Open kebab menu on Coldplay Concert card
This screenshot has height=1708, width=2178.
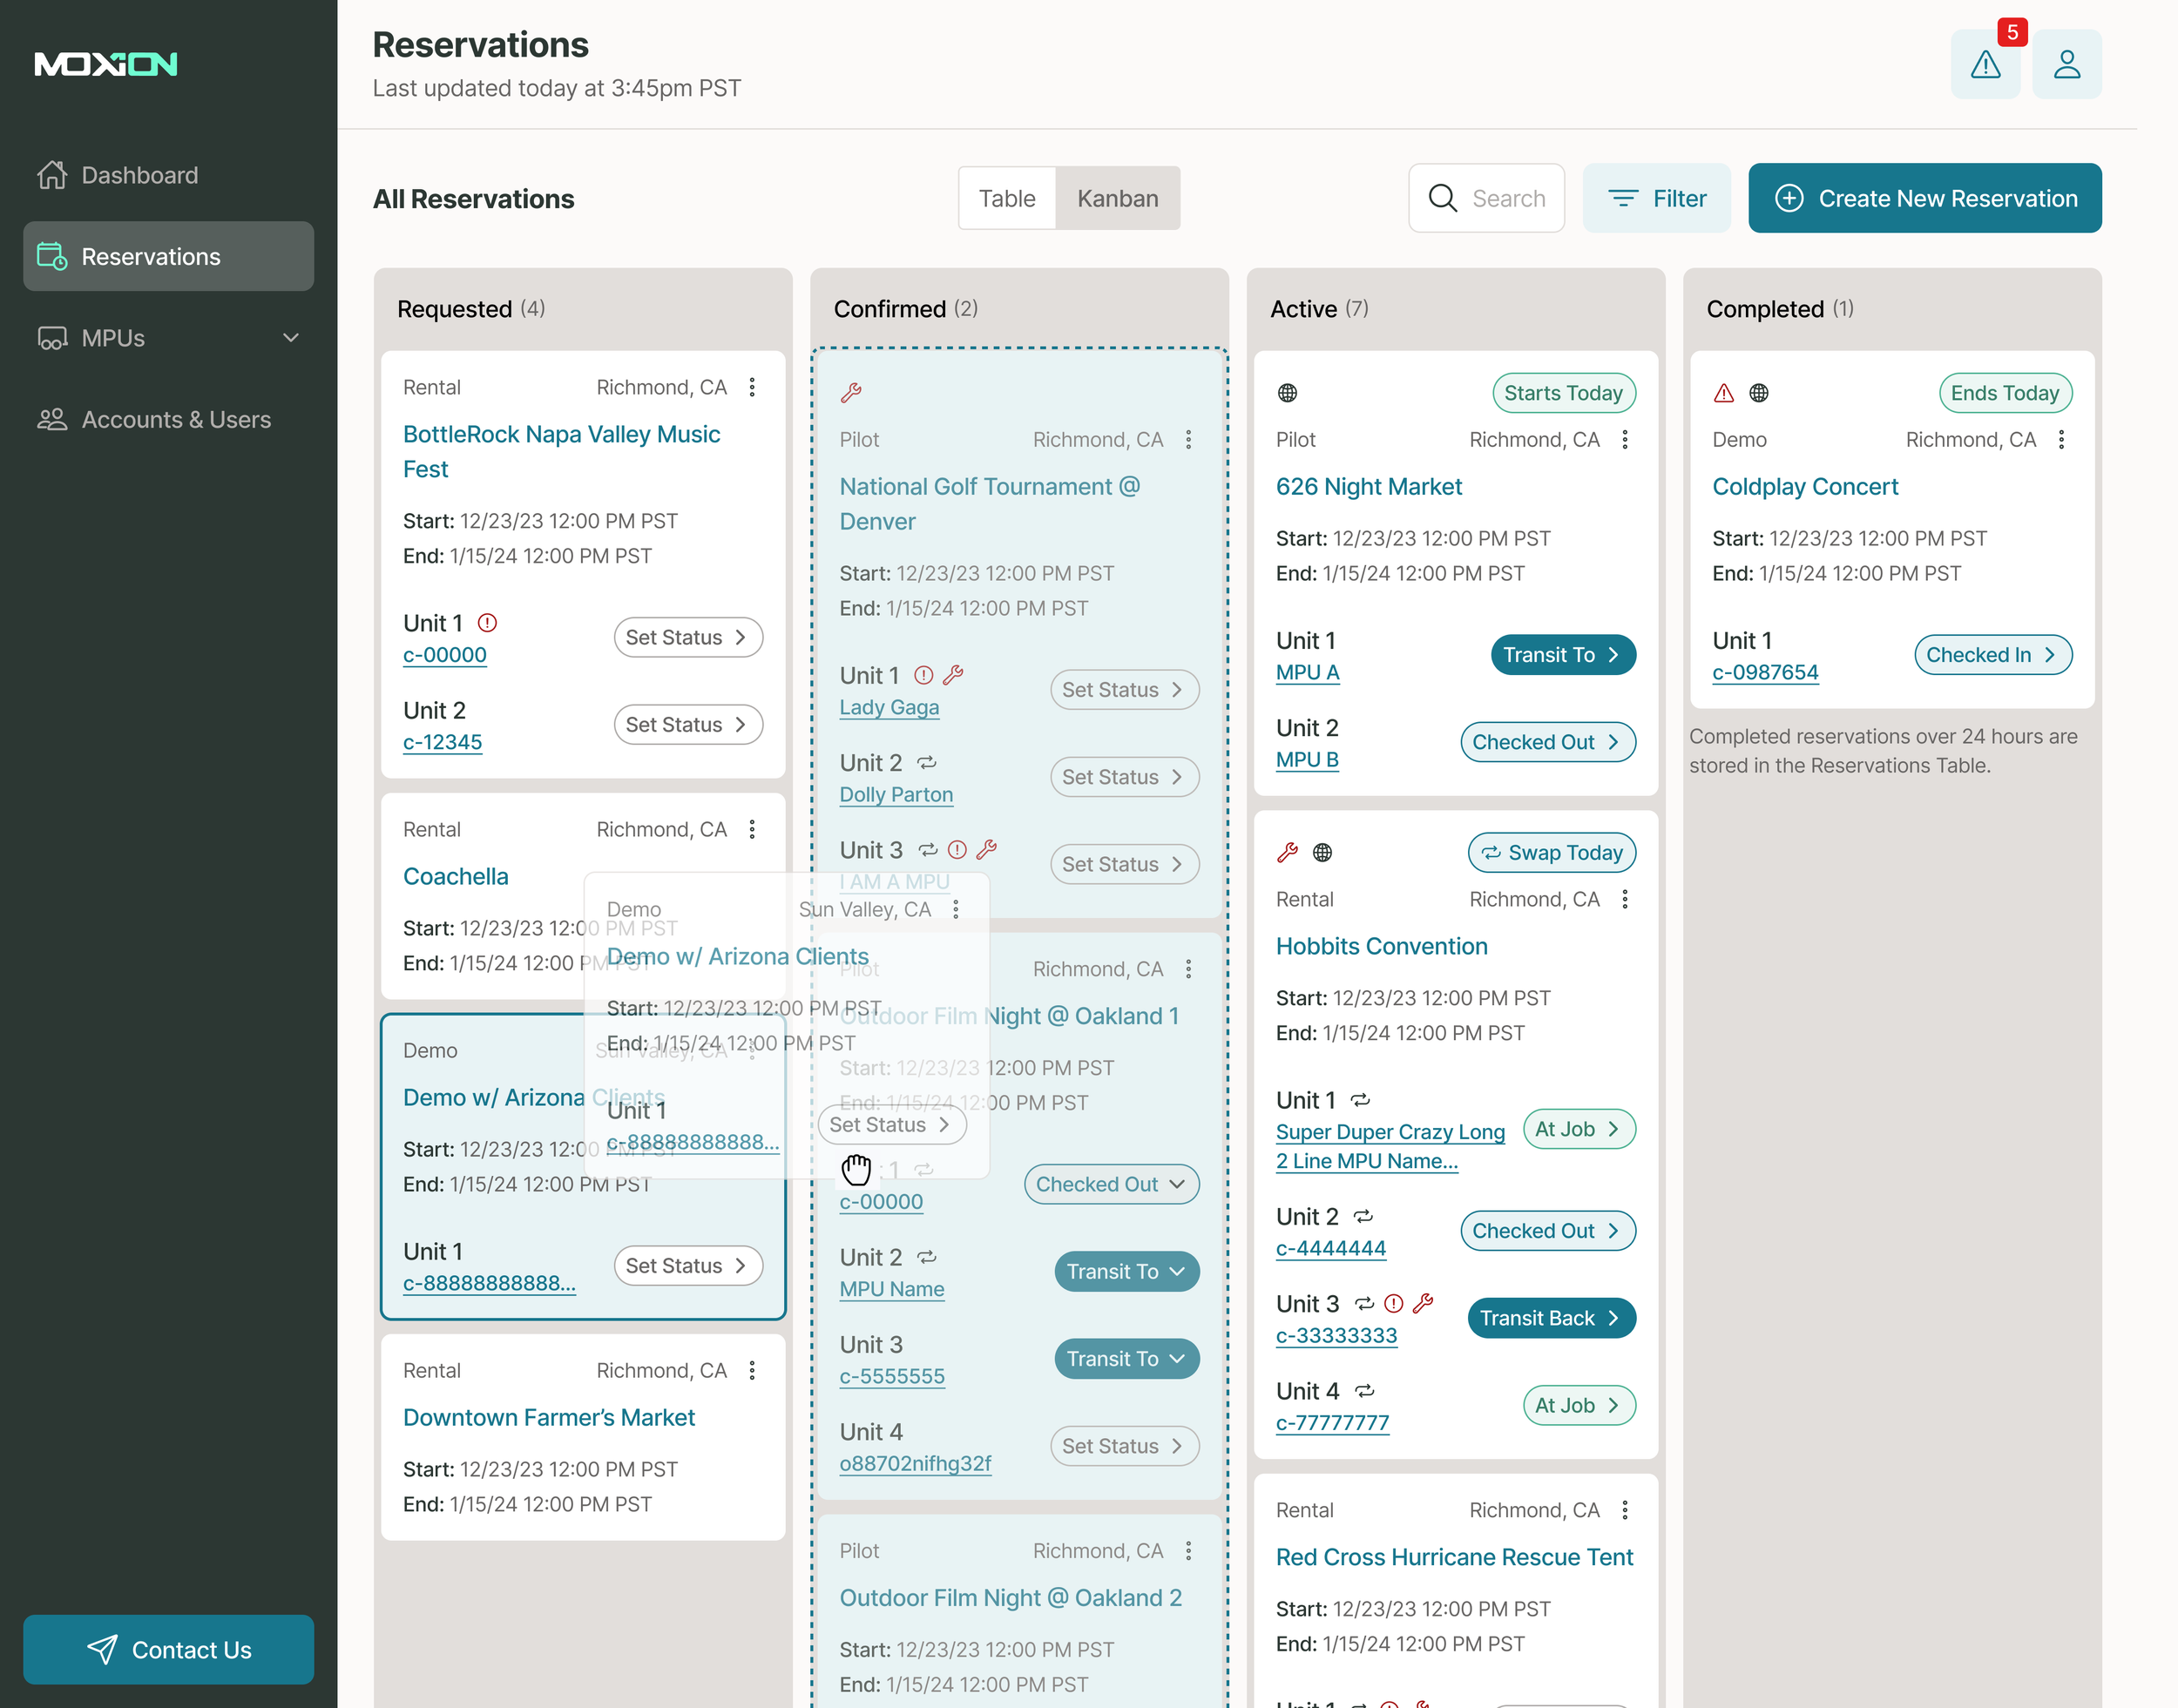click(2061, 440)
